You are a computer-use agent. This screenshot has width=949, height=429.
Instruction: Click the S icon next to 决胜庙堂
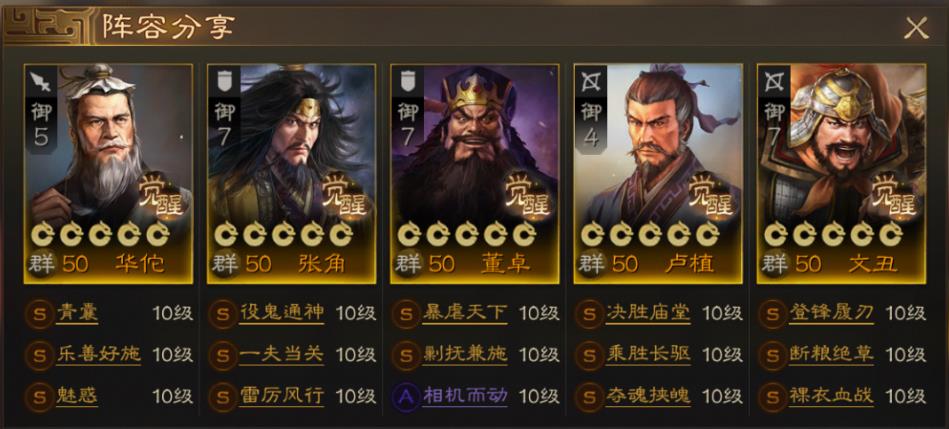[589, 313]
